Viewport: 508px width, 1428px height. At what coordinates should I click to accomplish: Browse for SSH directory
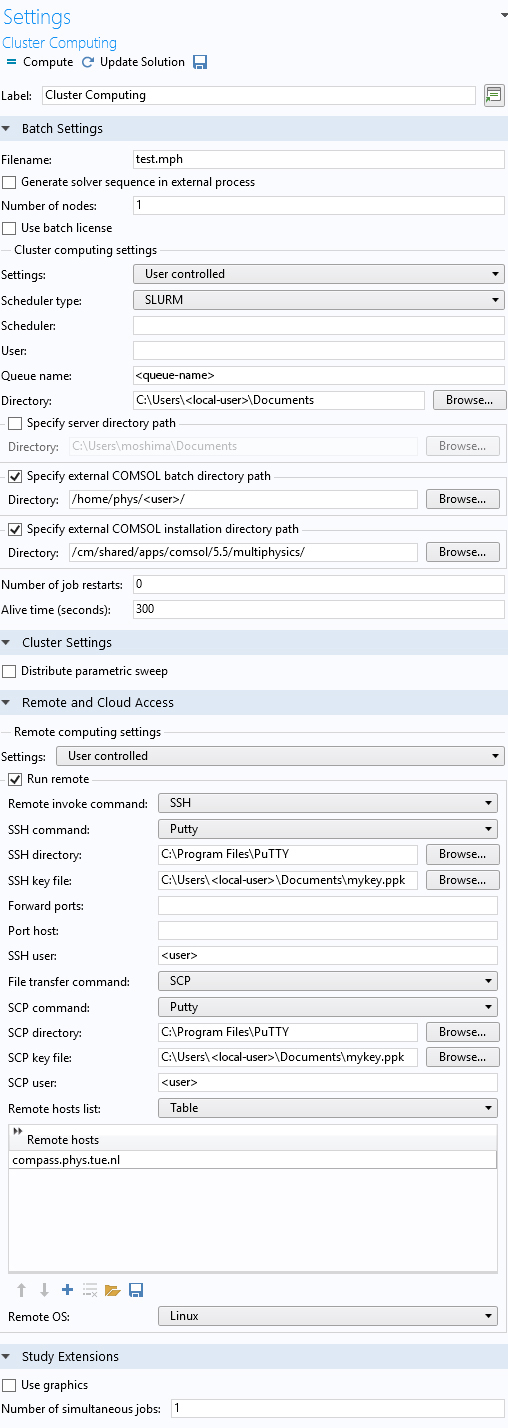point(462,855)
